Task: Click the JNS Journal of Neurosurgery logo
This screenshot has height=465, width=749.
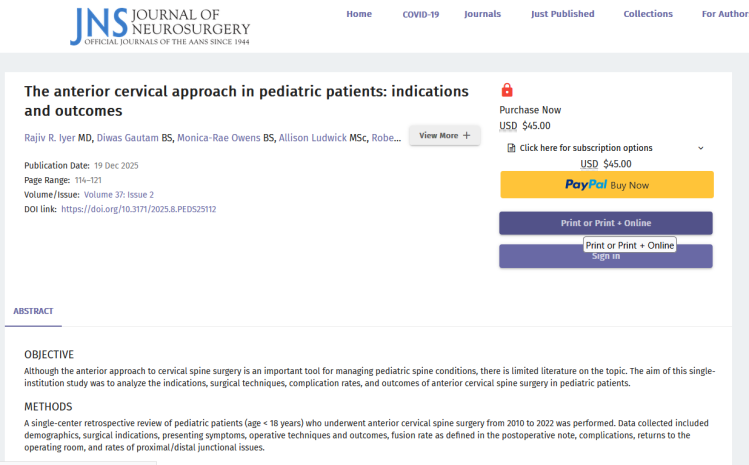Action: (160, 26)
